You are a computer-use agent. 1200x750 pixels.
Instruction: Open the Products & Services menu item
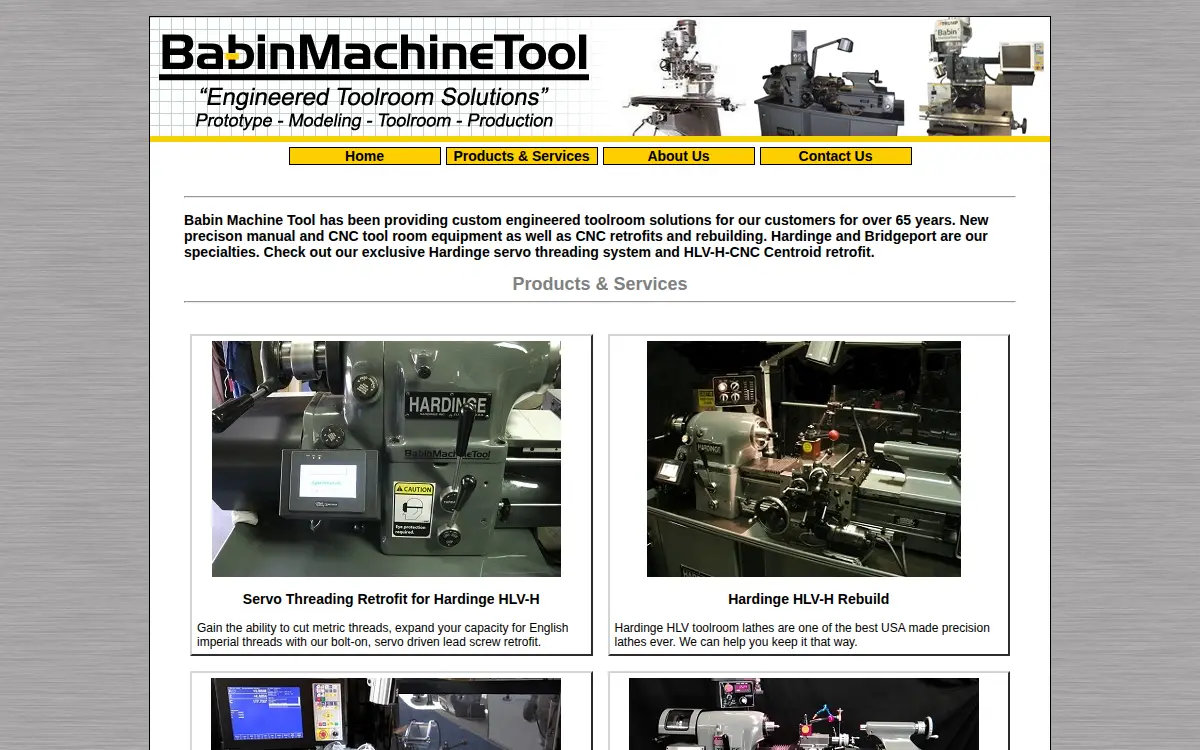coord(522,156)
